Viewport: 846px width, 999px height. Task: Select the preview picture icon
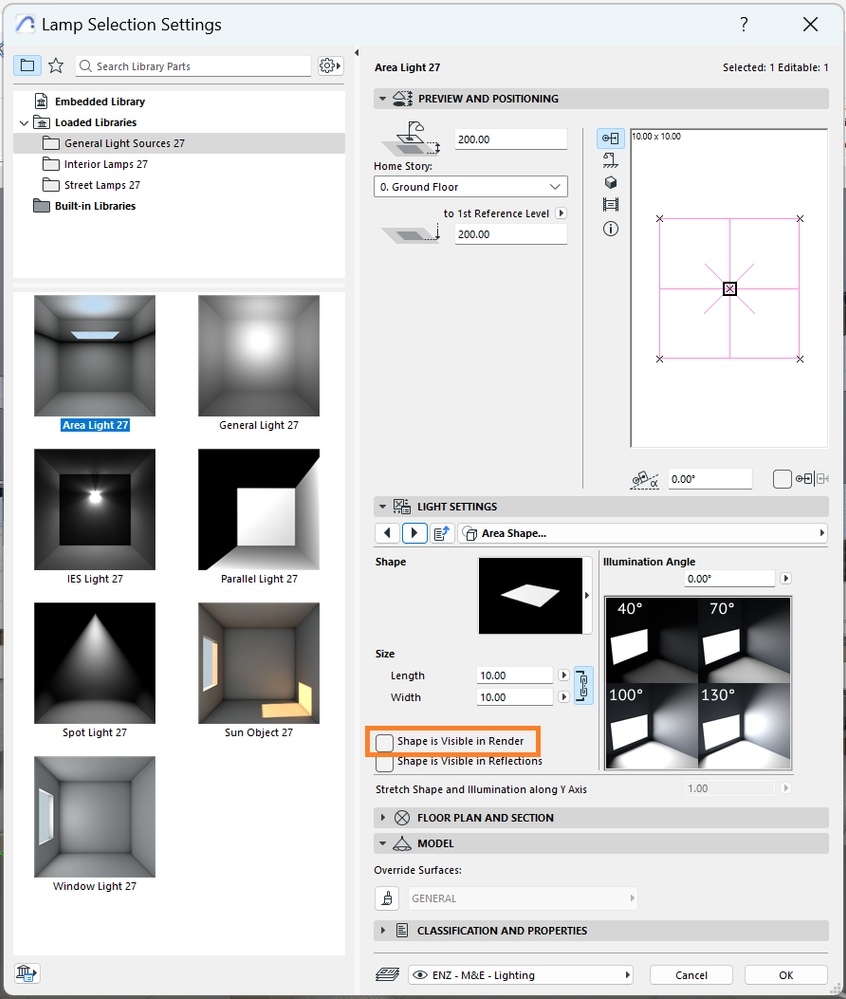click(610, 205)
